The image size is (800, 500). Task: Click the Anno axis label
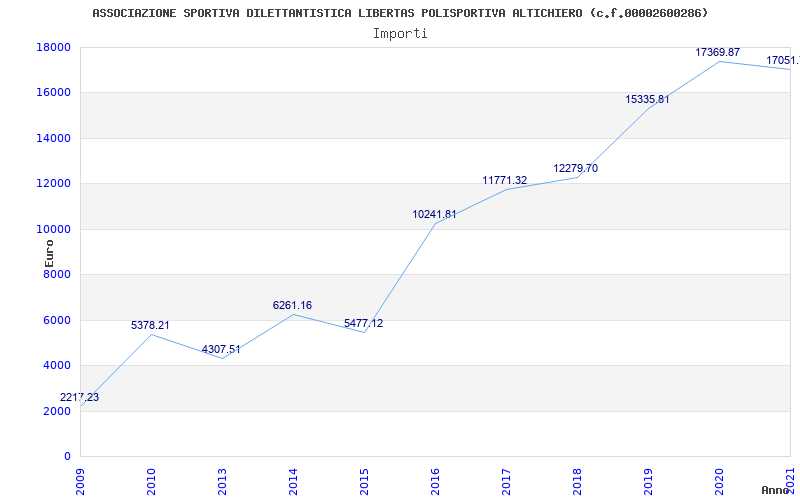tap(775, 490)
